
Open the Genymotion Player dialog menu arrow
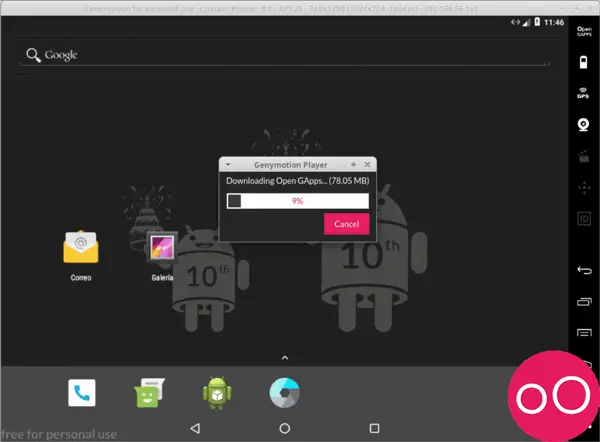(228, 165)
